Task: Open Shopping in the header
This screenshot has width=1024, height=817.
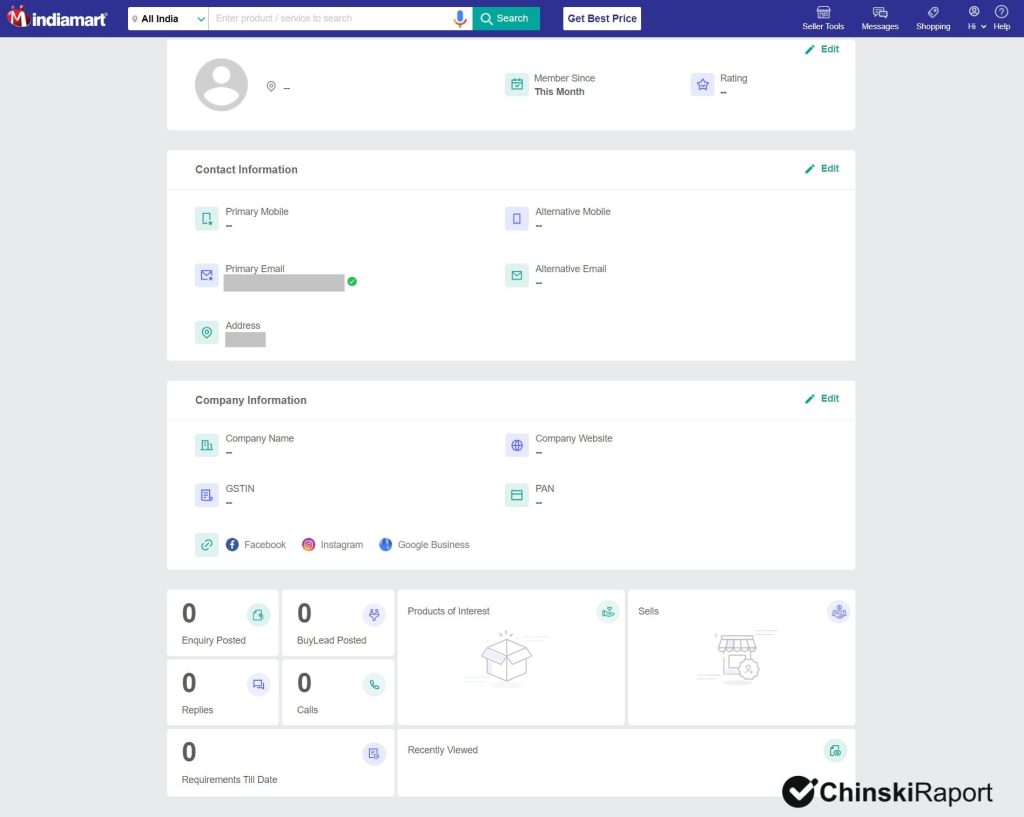Action: [933, 18]
